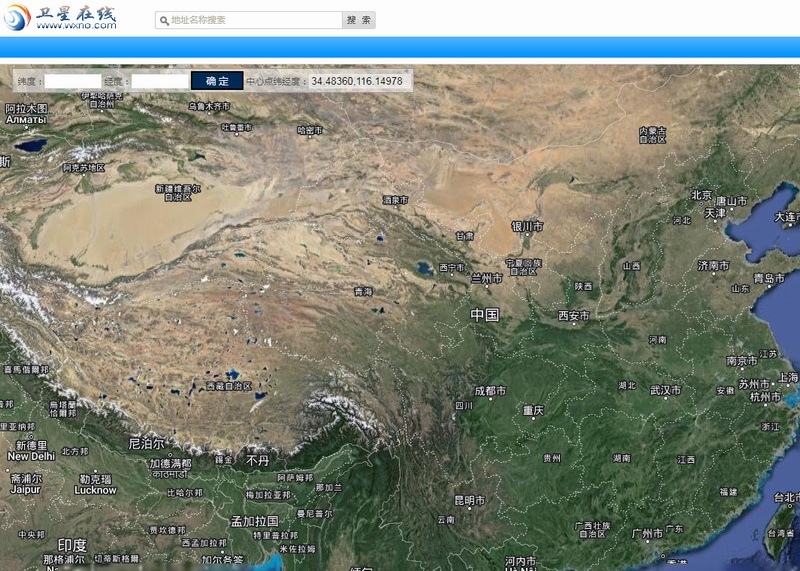The image size is (800, 571).
Task: Click the 昆明市 city label
Action: point(469,500)
